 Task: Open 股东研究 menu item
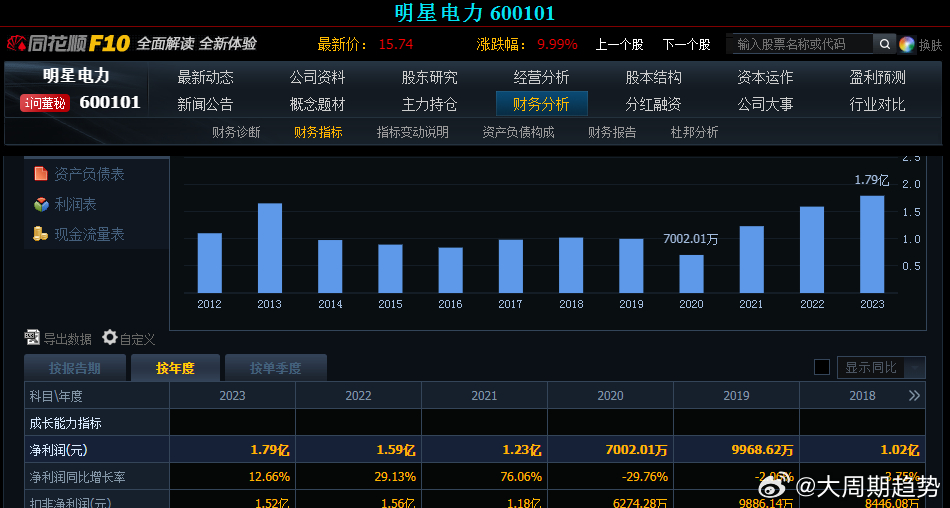[x=430, y=78]
